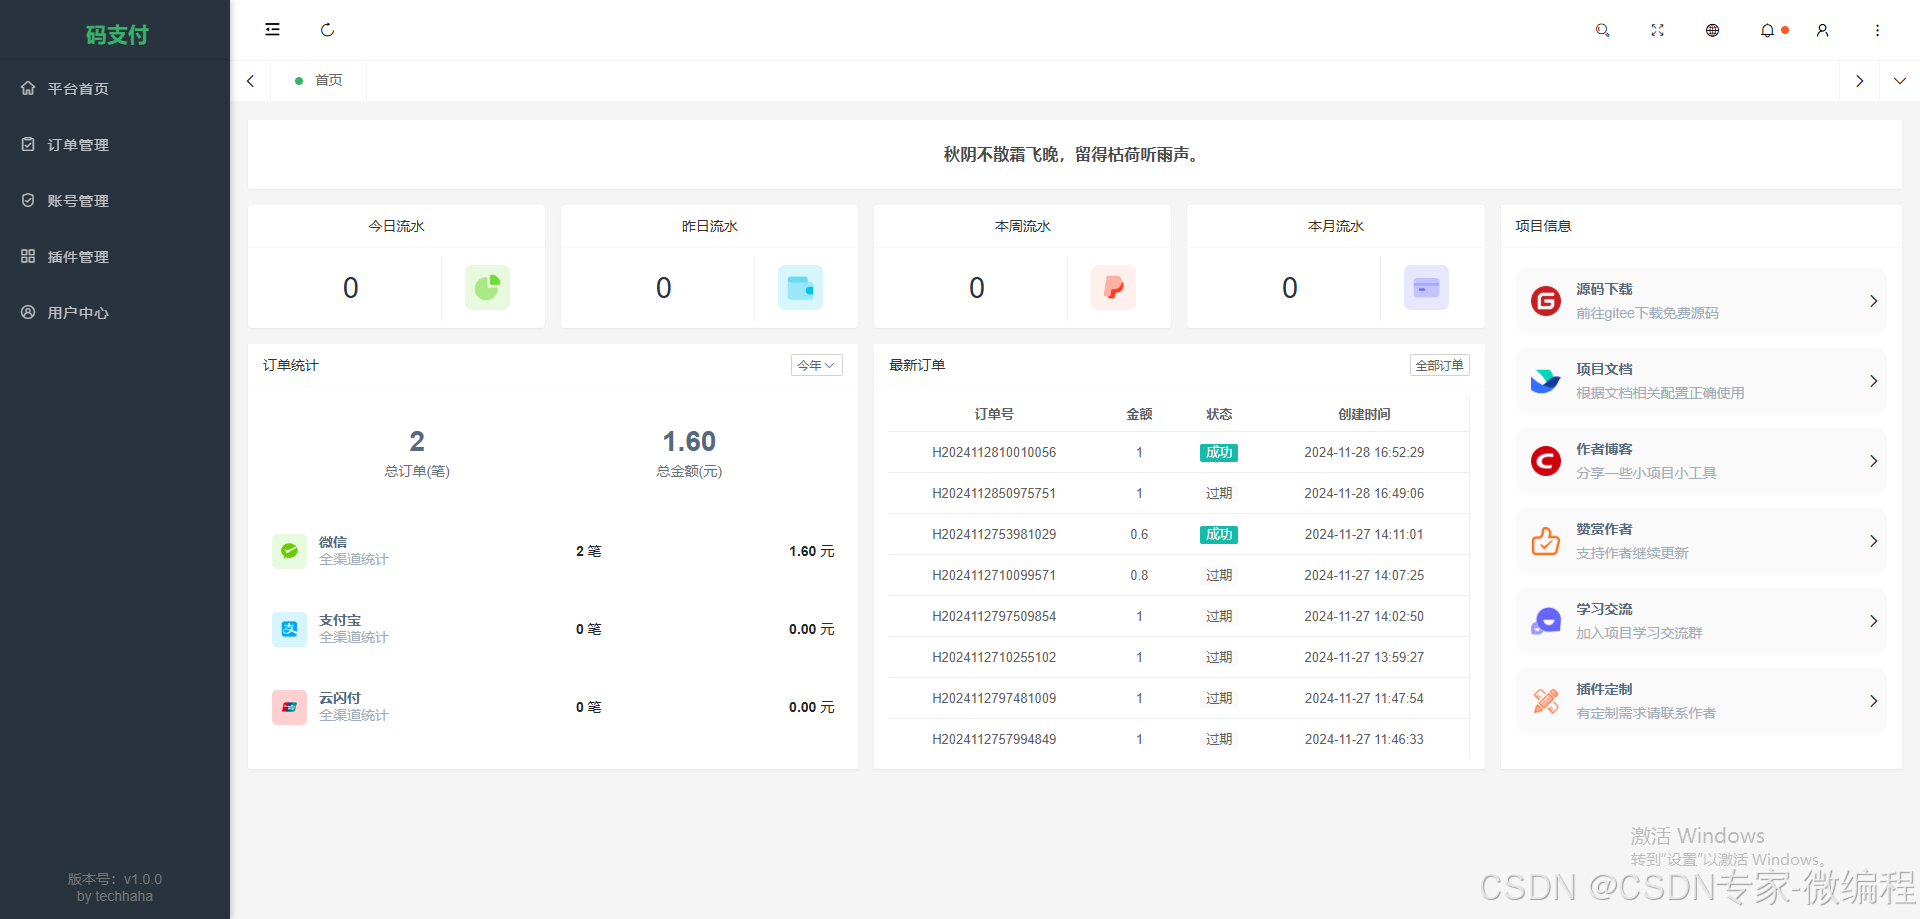Click the 今日流水 green pie chart icon
The width and height of the screenshot is (1920, 919).
(x=487, y=288)
